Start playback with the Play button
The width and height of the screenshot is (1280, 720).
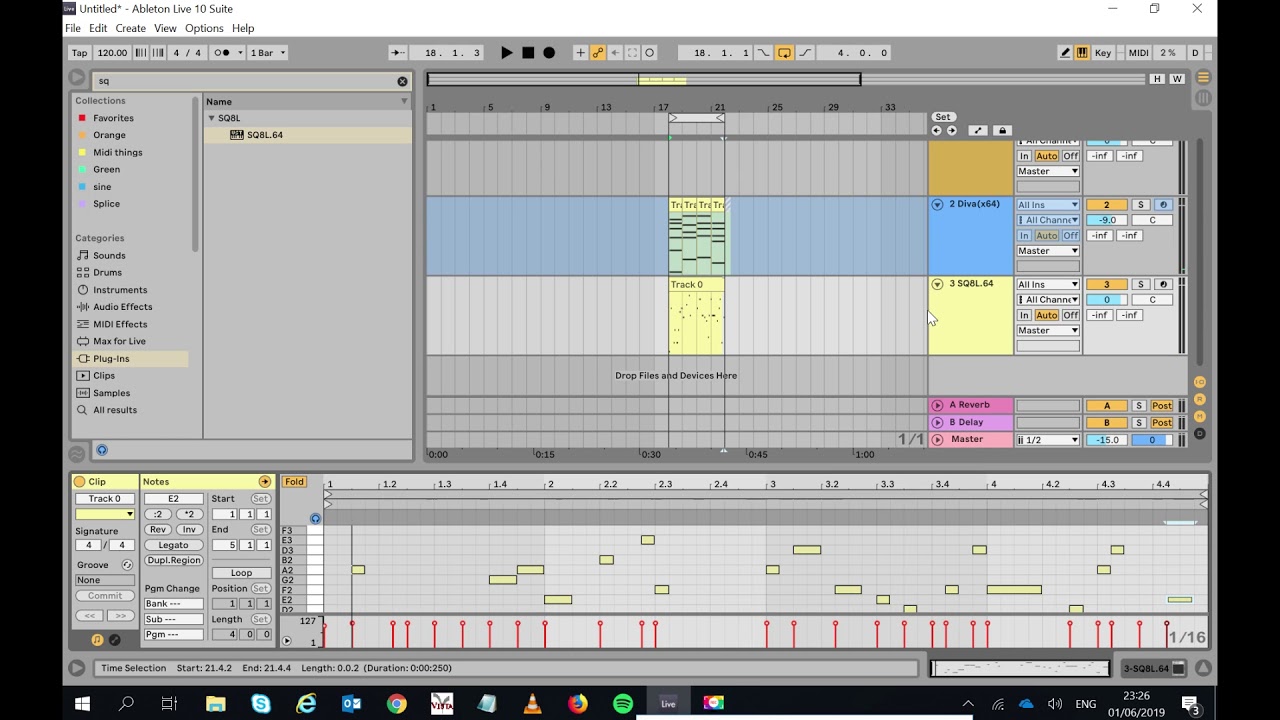pyautogui.click(x=507, y=53)
